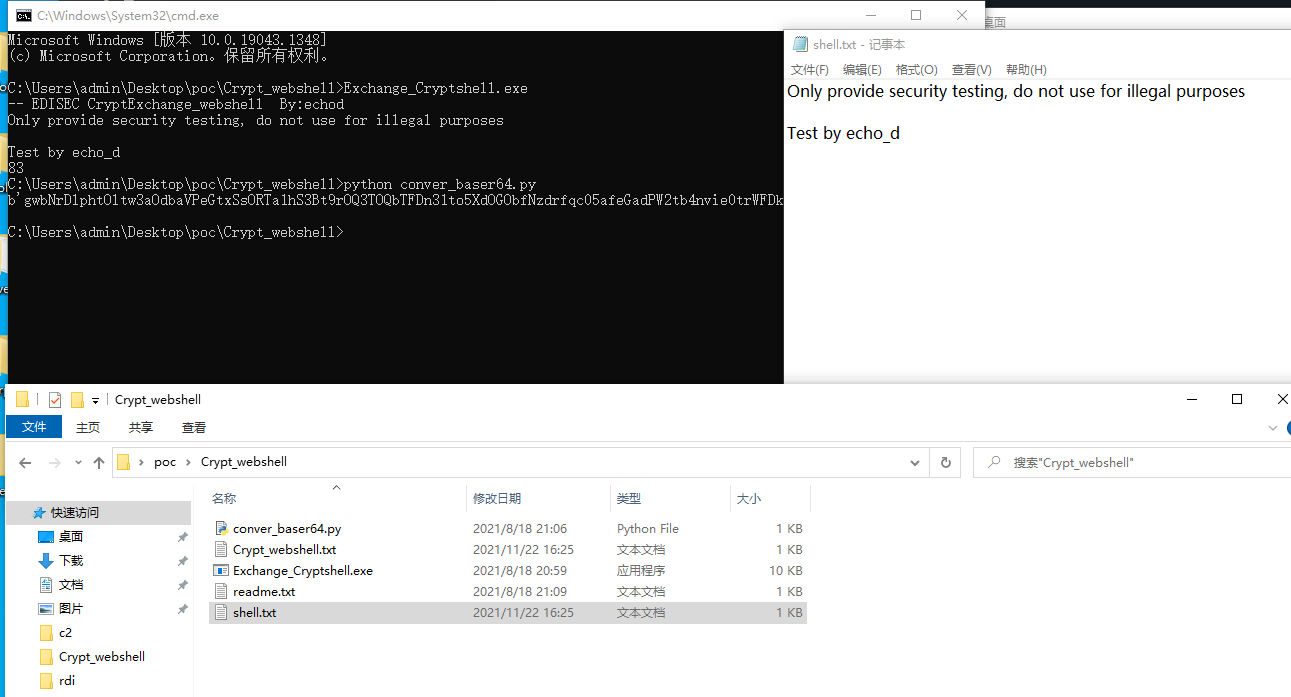Expand the chevron before poc in address bar
This screenshot has height=697, width=1291.
tap(143, 462)
